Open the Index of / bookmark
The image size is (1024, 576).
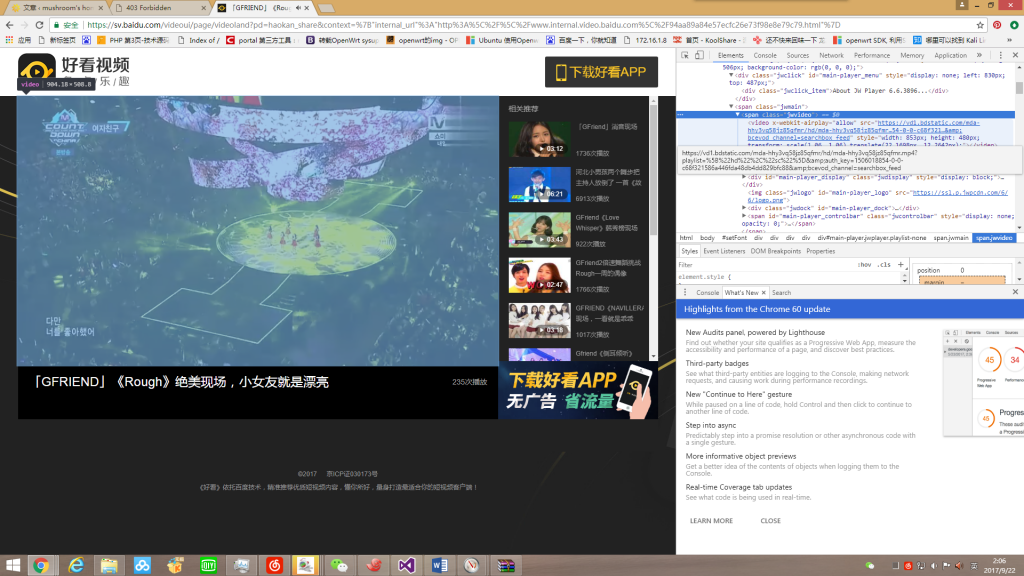pos(199,40)
